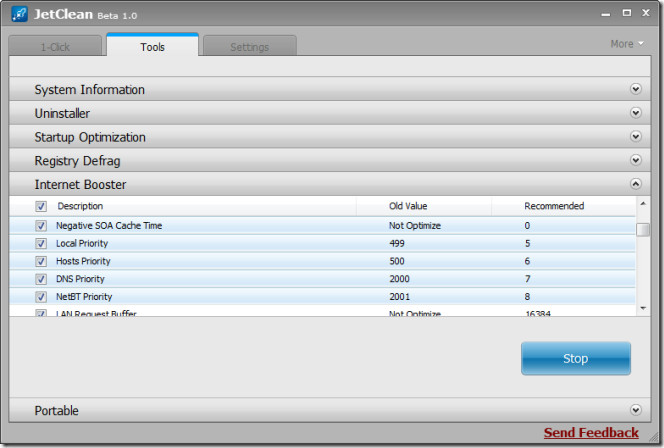Click the Stop button
Image resolution: width=664 pixels, height=448 pixels.
[x=575, y=359]
